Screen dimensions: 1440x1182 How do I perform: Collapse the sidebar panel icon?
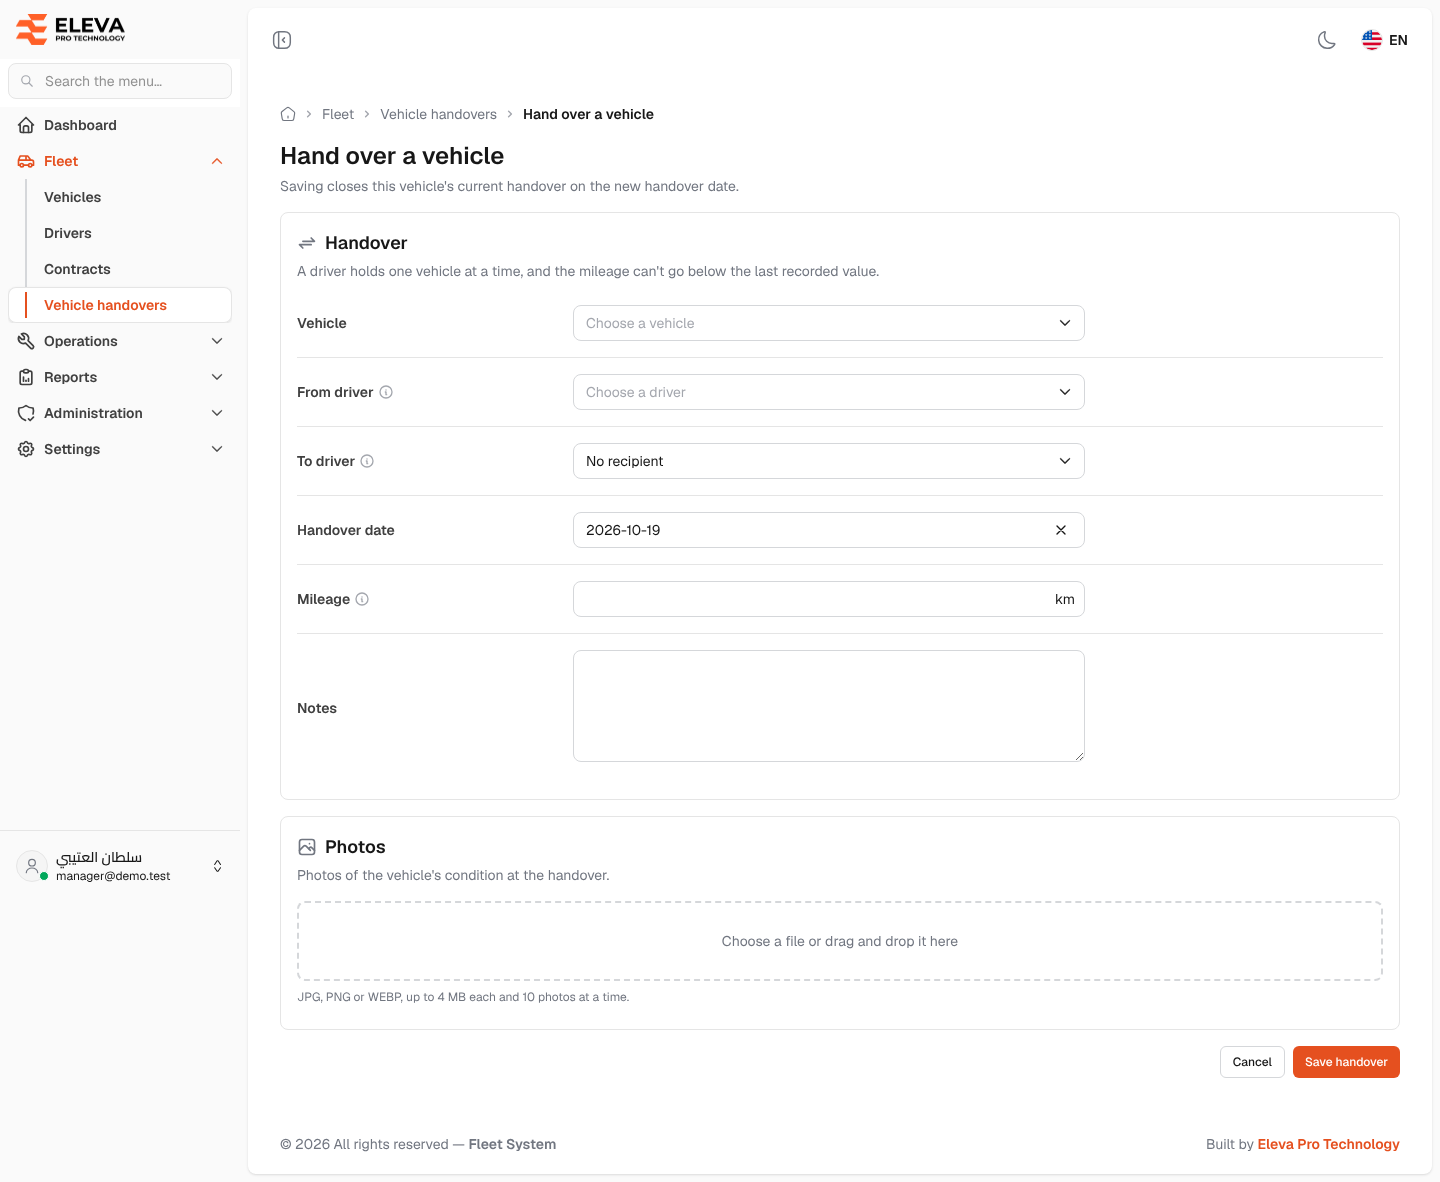pos(282,40)
